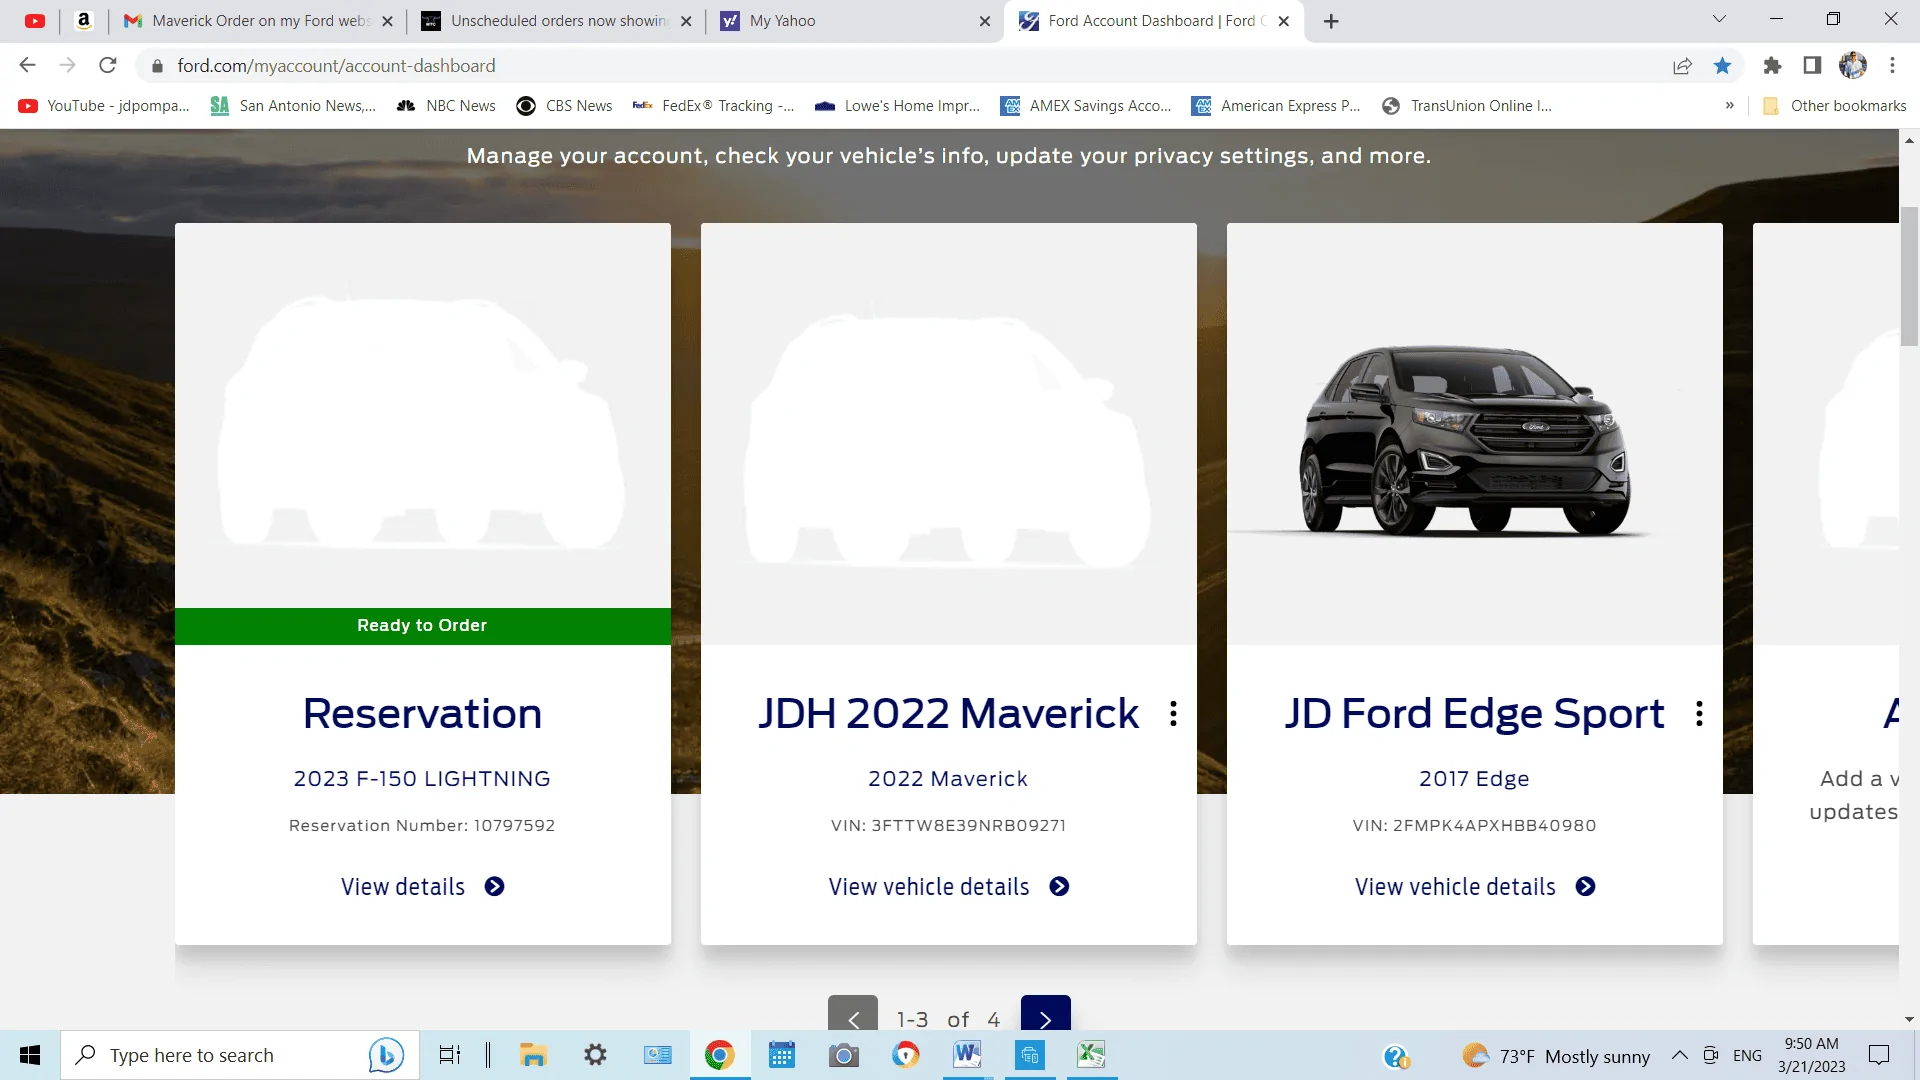Show hidden system tray icons
Screen dimensions: 1920x1080
[1680, 1056]
